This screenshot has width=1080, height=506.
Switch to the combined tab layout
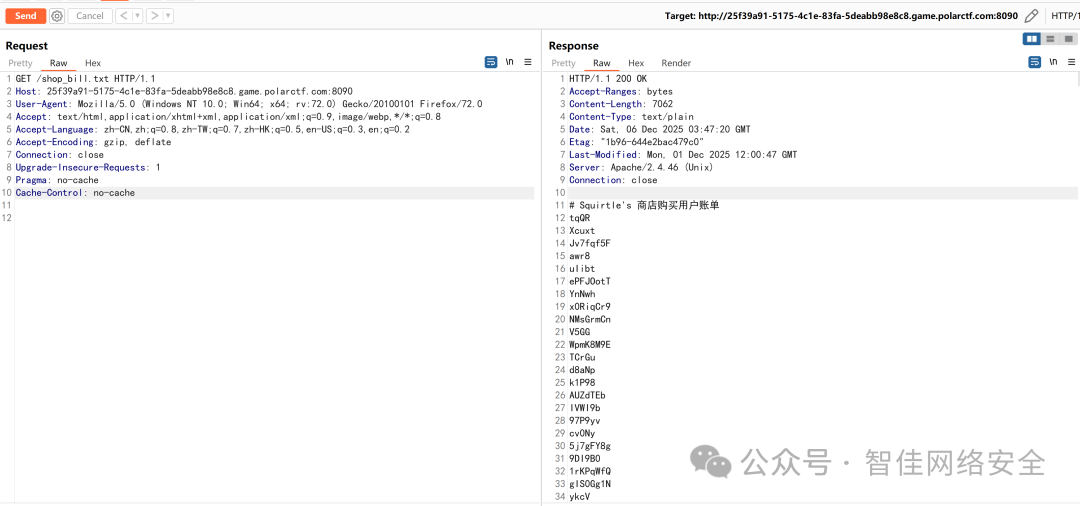pyautogui.click(x=1068, y=39)
